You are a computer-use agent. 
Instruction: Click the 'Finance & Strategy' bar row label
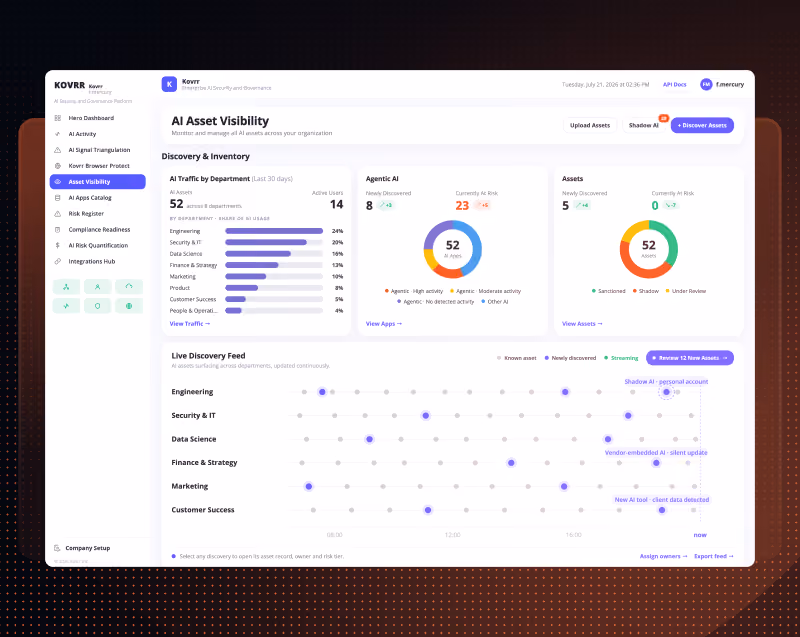[x=193, y=265]
